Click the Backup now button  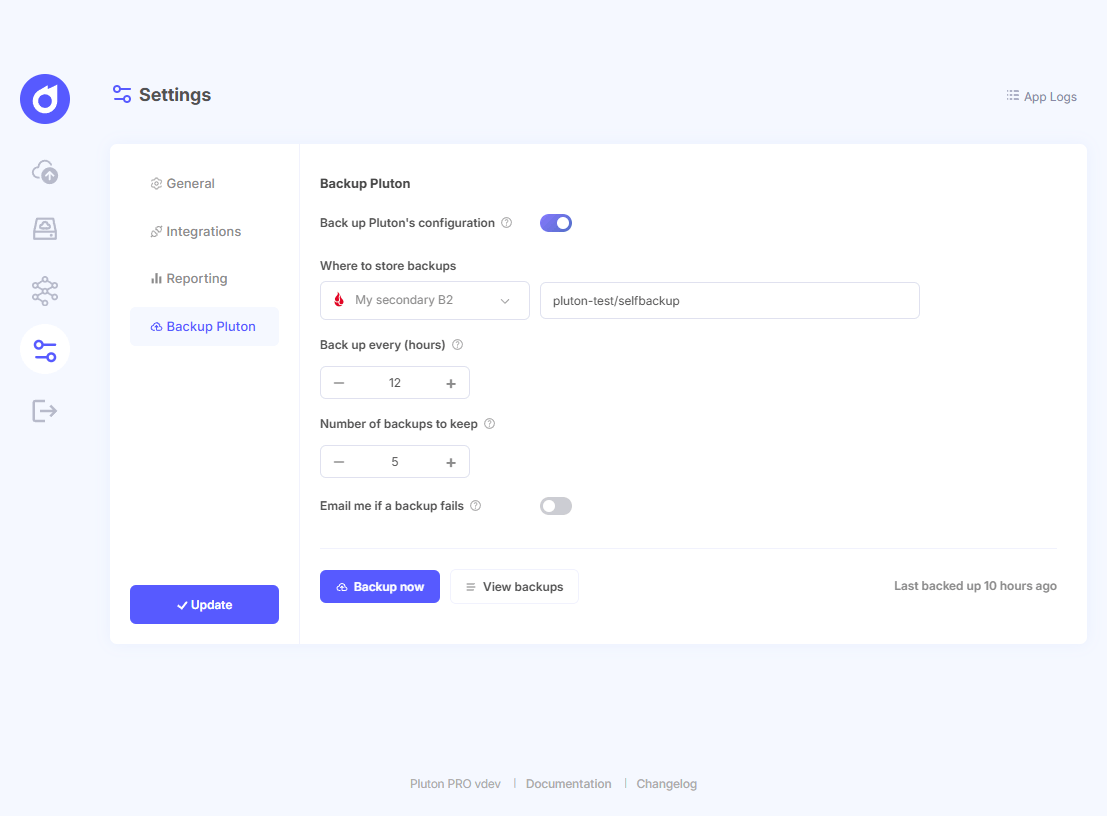pyautogui.click(x=380, y=587)
